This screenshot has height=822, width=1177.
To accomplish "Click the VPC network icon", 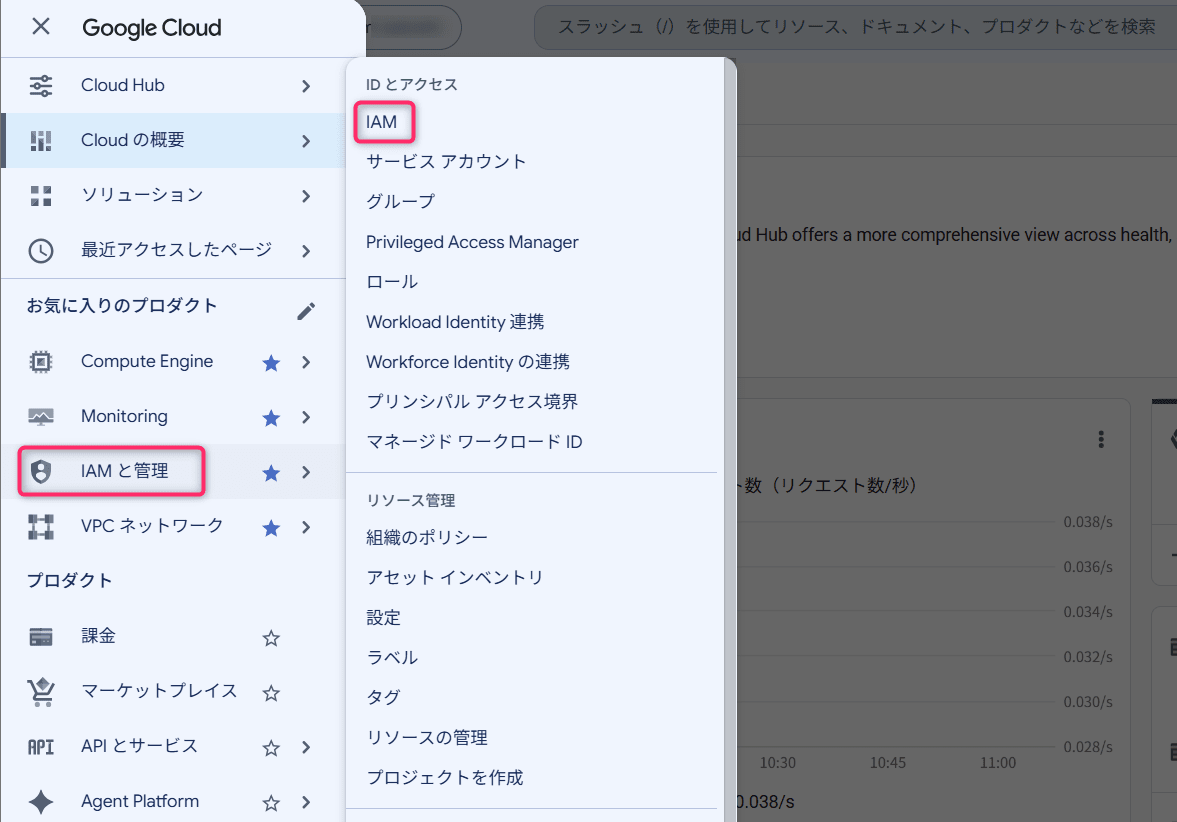I will (41, 527).
